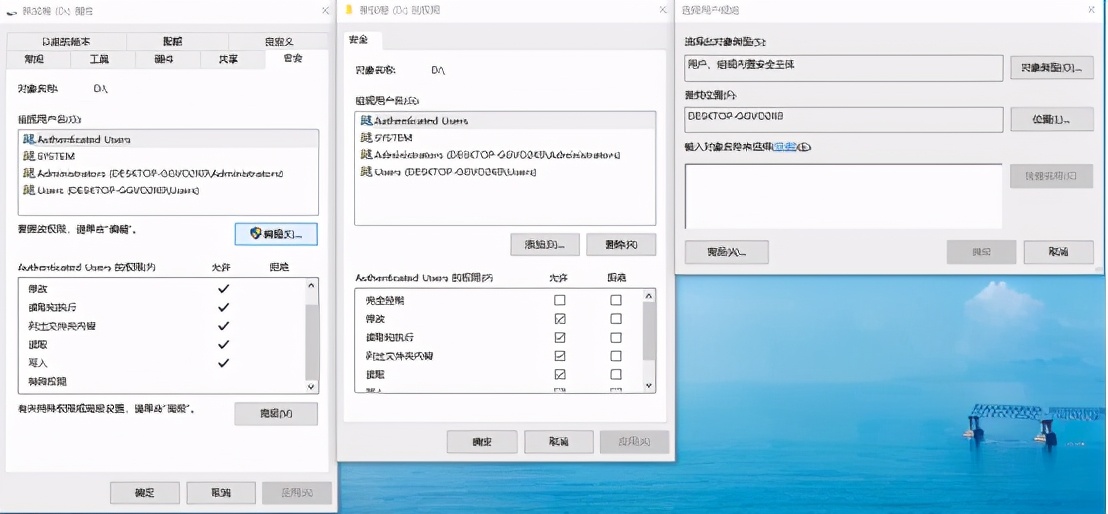The height and width of the screenshot is (514, 1108).
Task: Click Remove button in Permissions window
Action: (621, 245)
